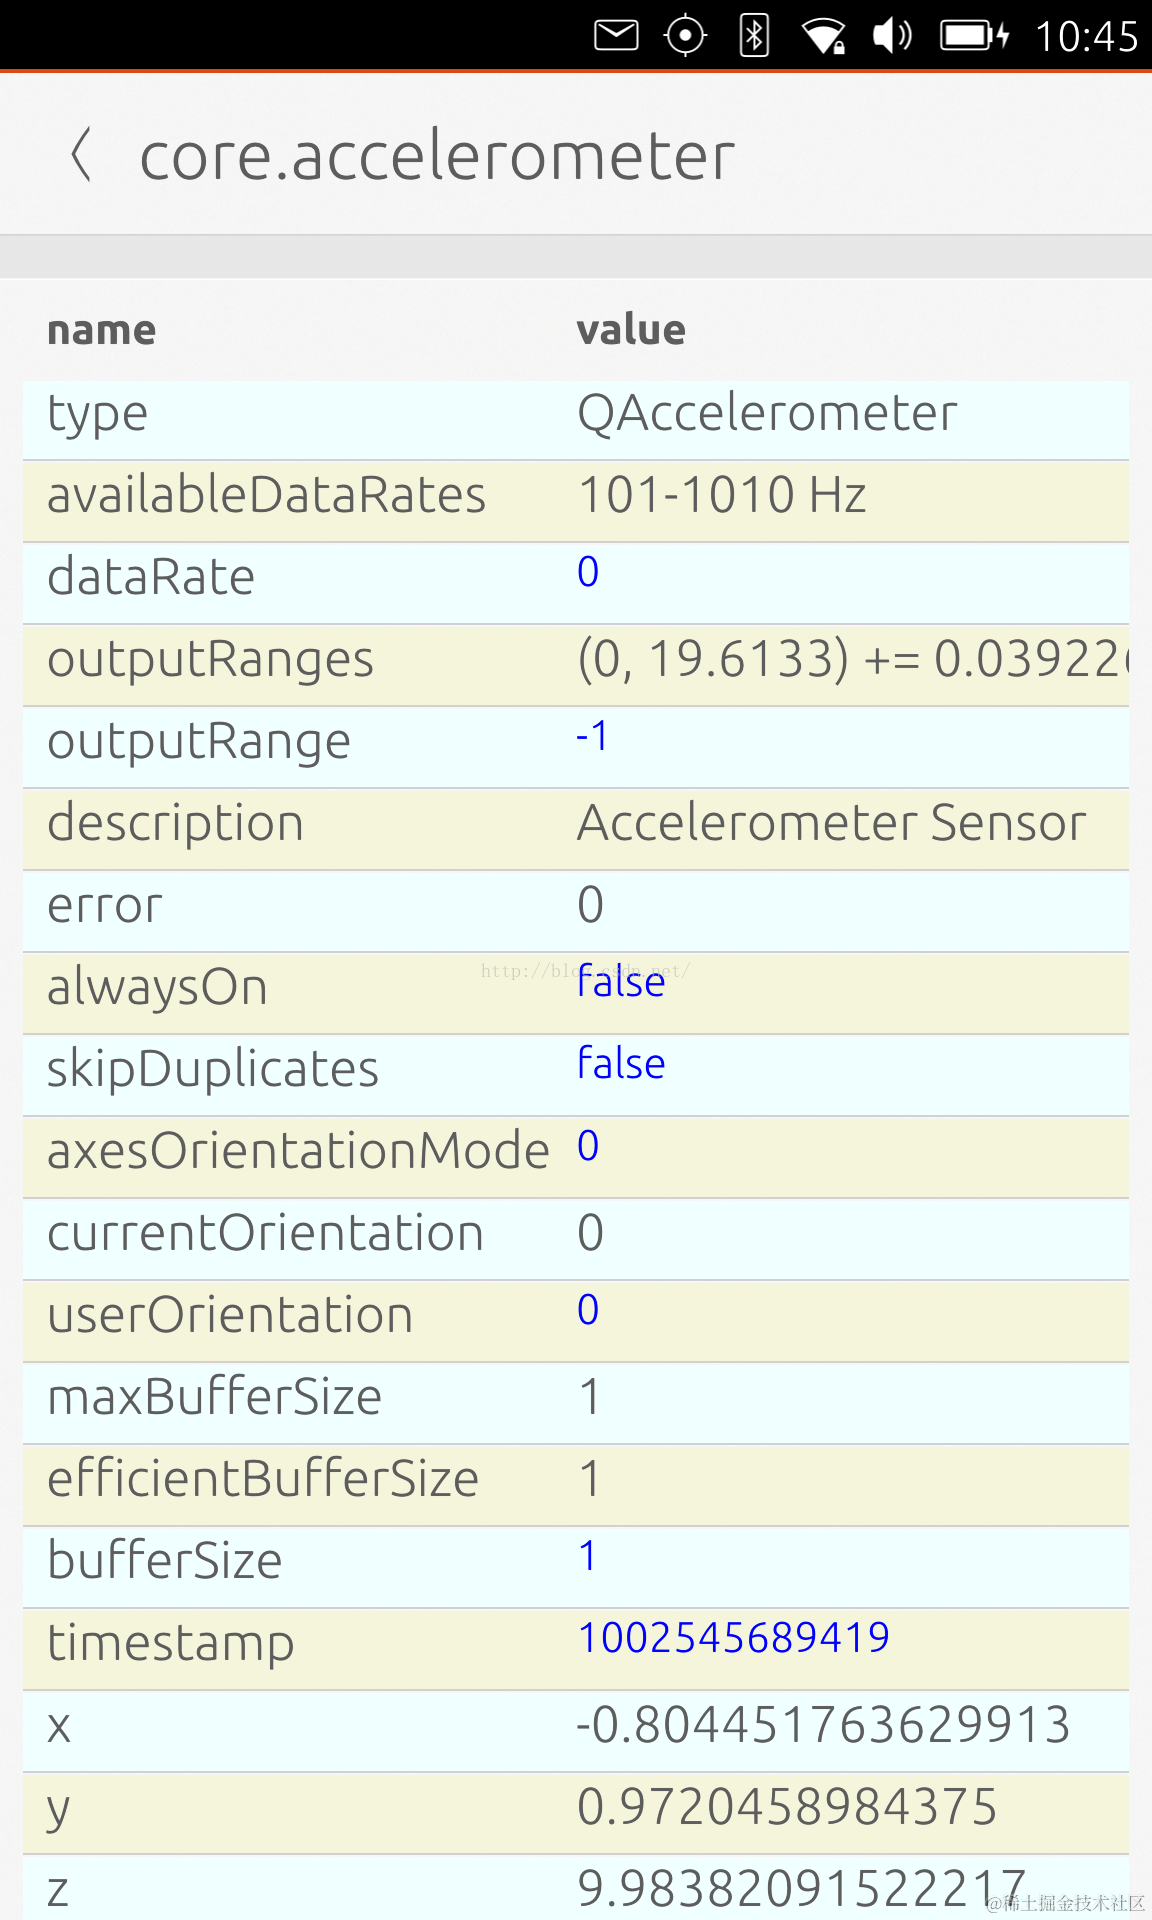Toggle the alwaysOn false value
The image size is (1152, 1920).
tap(621, 983)
